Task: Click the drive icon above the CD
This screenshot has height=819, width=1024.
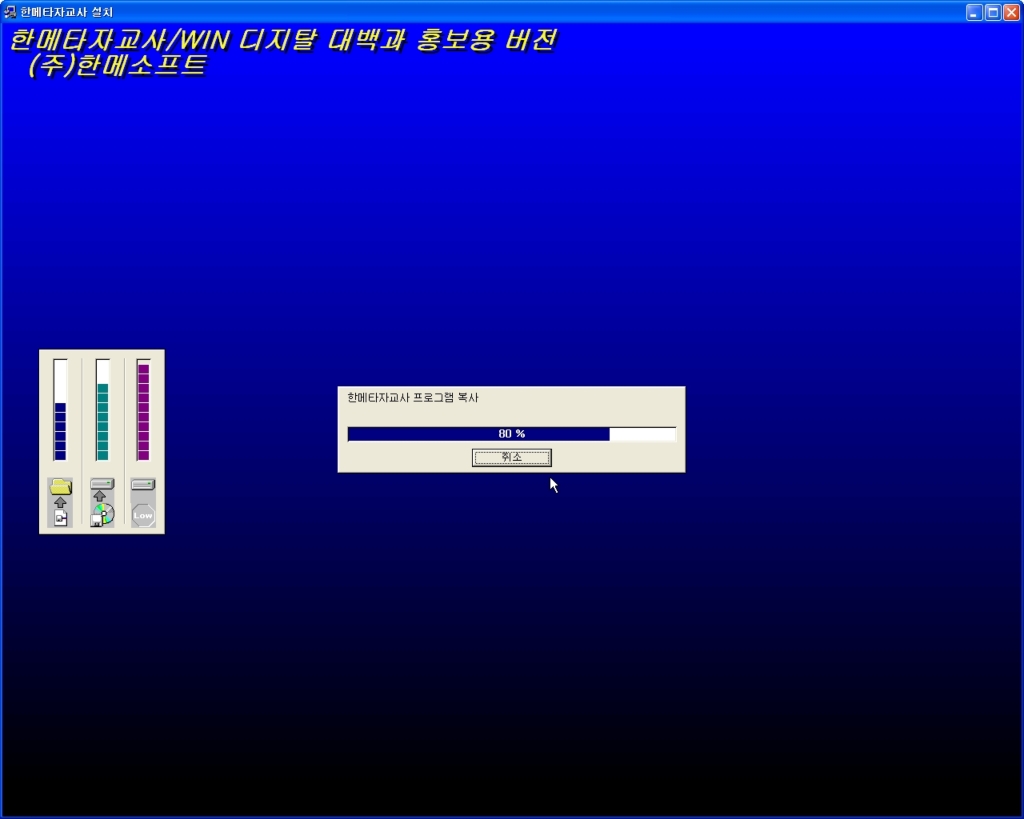Action: 102,484
